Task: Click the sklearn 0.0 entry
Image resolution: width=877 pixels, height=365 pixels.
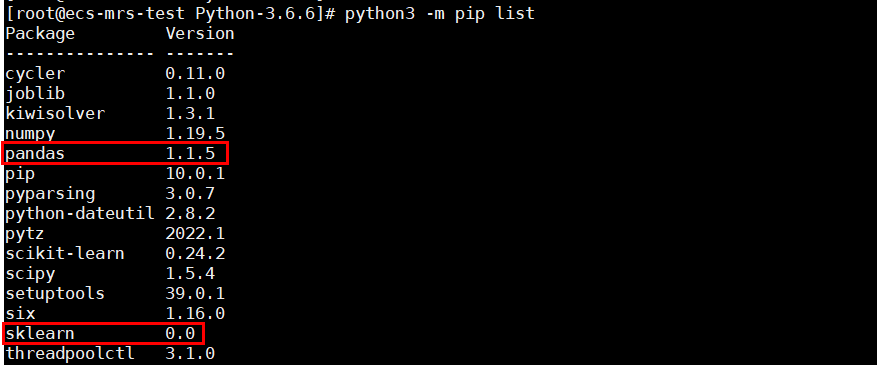Action: (x=103, y=333)
